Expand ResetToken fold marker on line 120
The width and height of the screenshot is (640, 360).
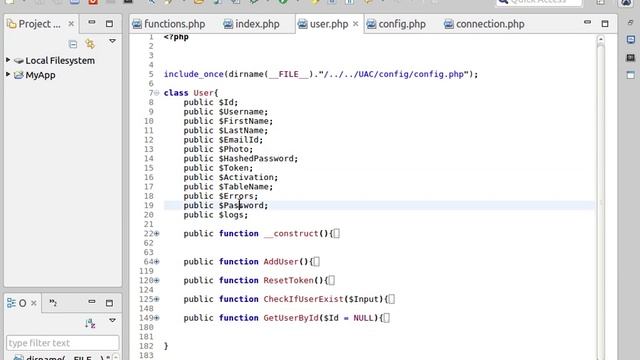(x=157, y=281)
